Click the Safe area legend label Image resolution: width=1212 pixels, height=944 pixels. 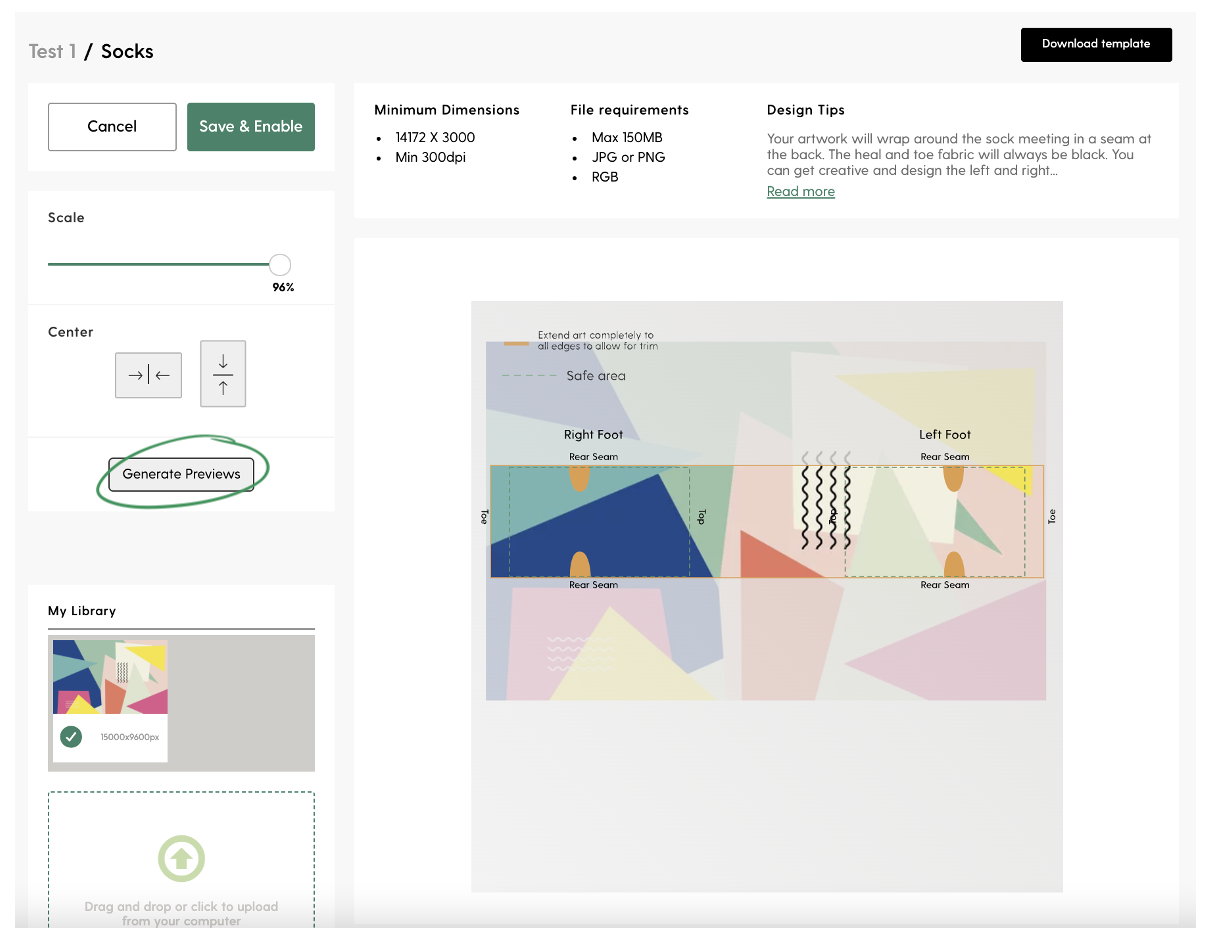coord(596,376)
